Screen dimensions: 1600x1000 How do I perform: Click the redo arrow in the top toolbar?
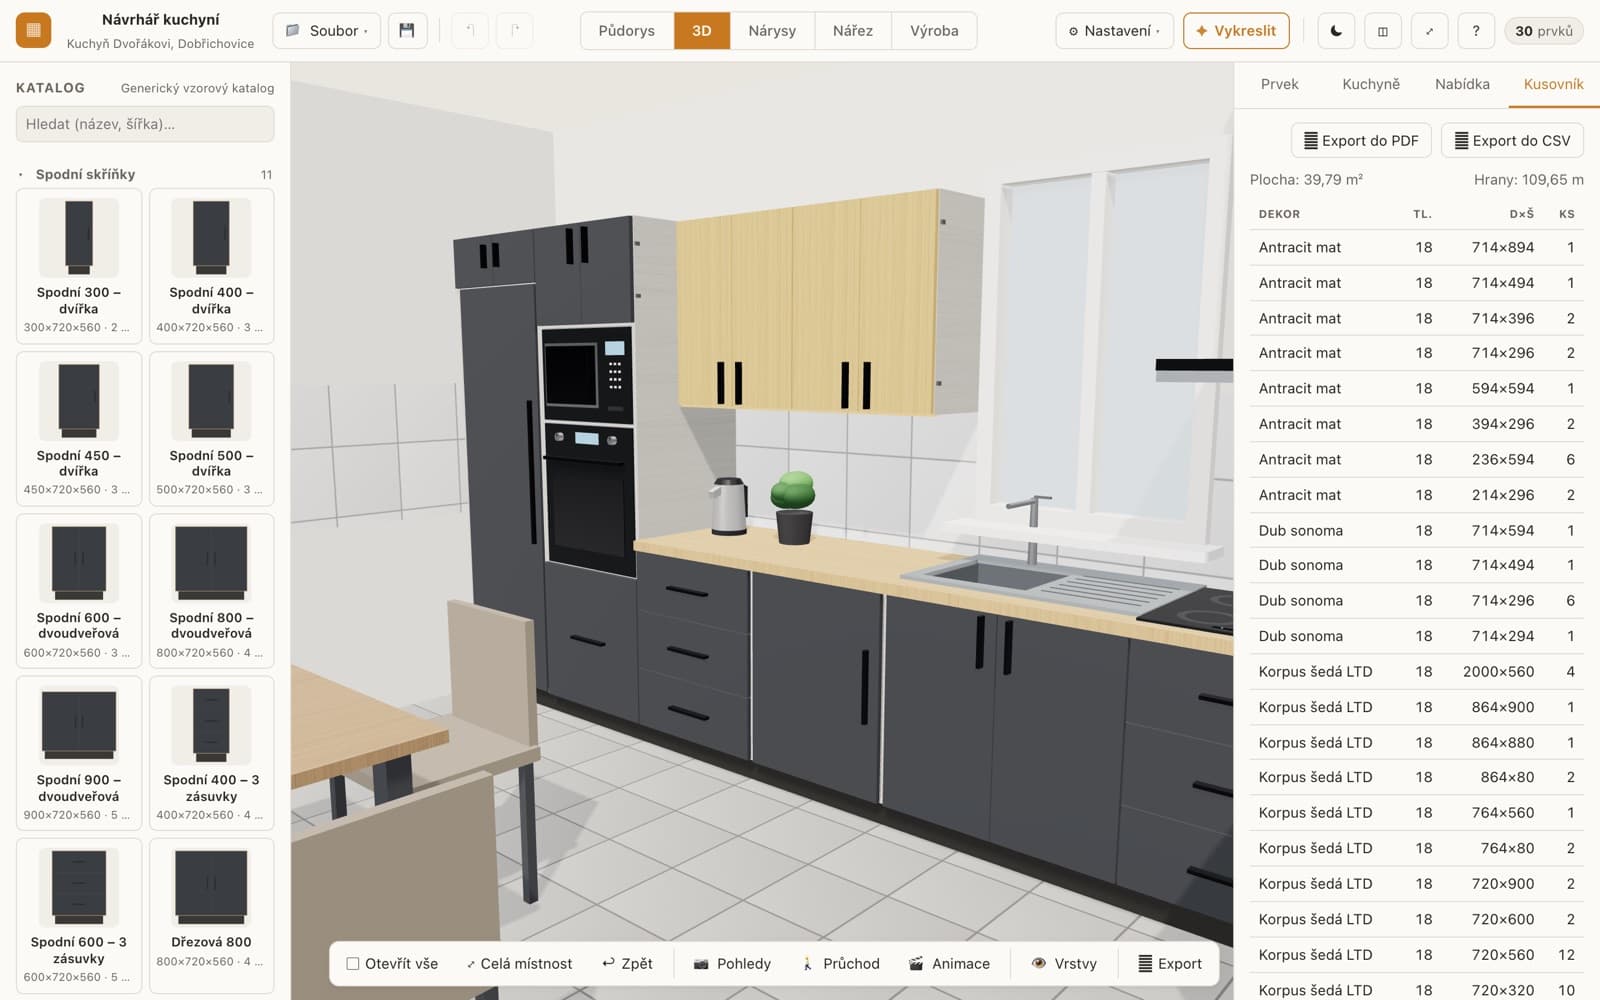(x=514, y=31)
